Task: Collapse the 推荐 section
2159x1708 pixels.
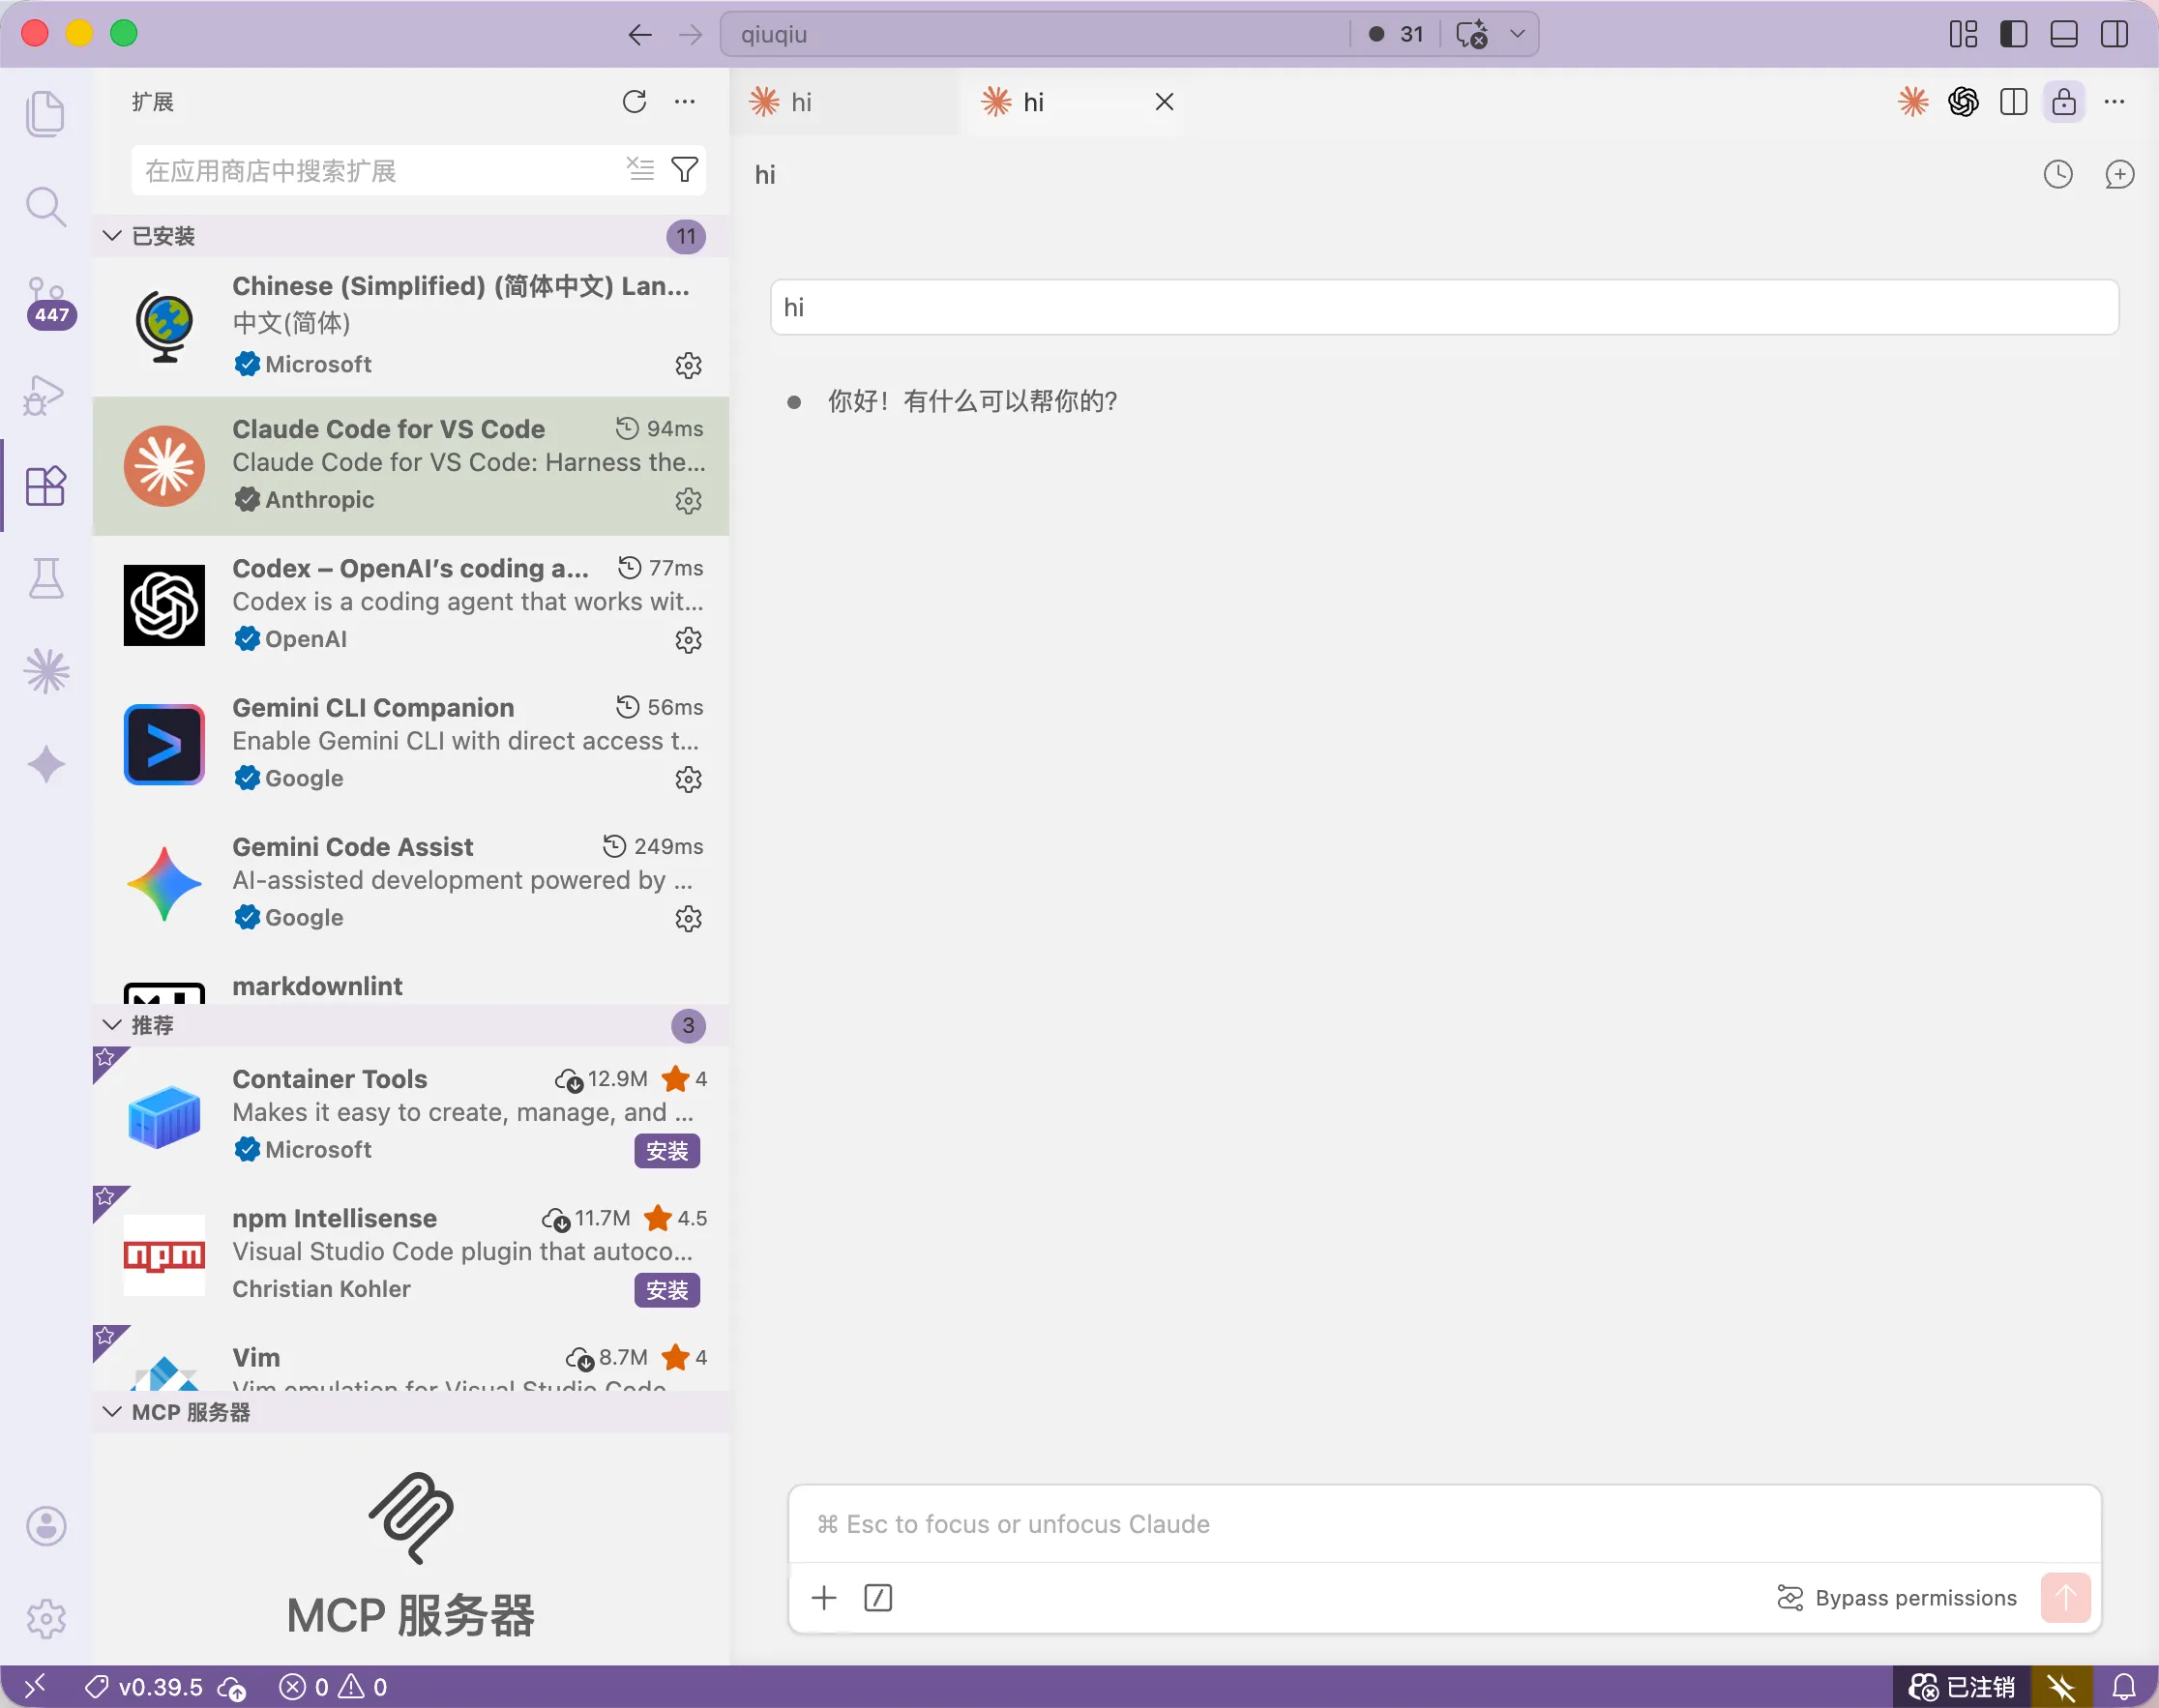Action: (410, 1025)
